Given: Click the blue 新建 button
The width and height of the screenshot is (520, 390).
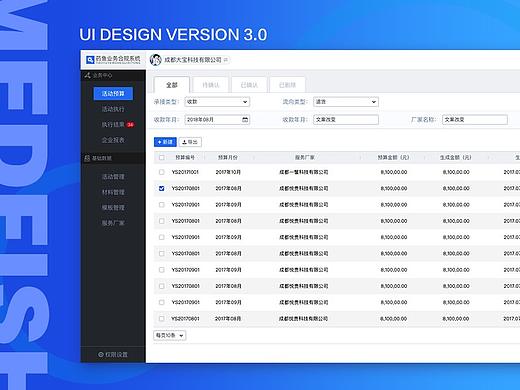Looking at the screenshot, I should coord(165,142).
